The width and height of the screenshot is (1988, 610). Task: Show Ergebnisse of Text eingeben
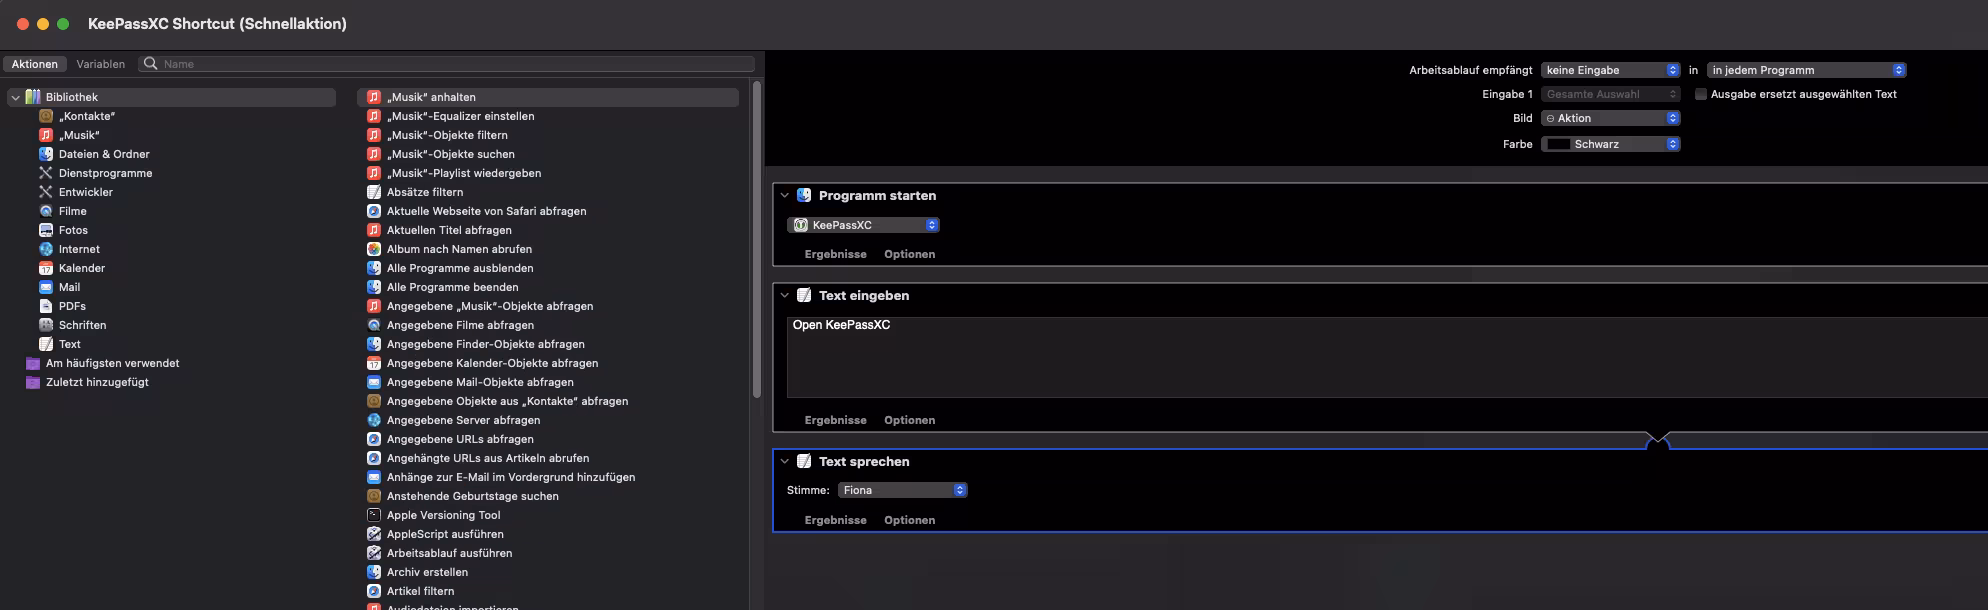(836, 420)
